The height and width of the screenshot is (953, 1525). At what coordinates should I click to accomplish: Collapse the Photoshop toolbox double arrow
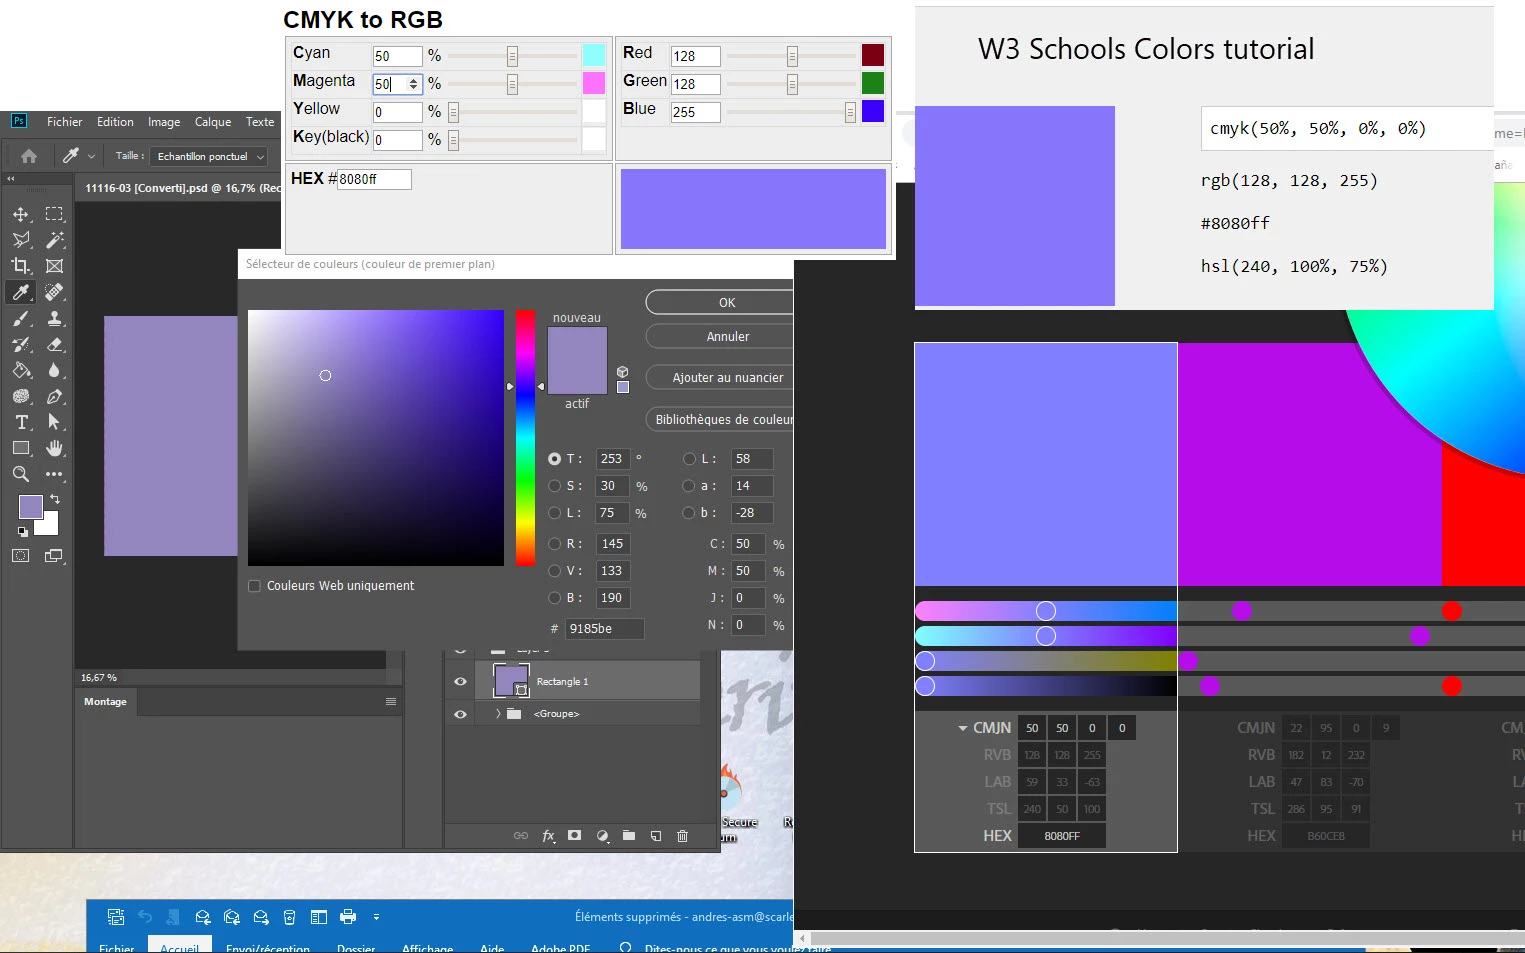[x=11, y=179]
